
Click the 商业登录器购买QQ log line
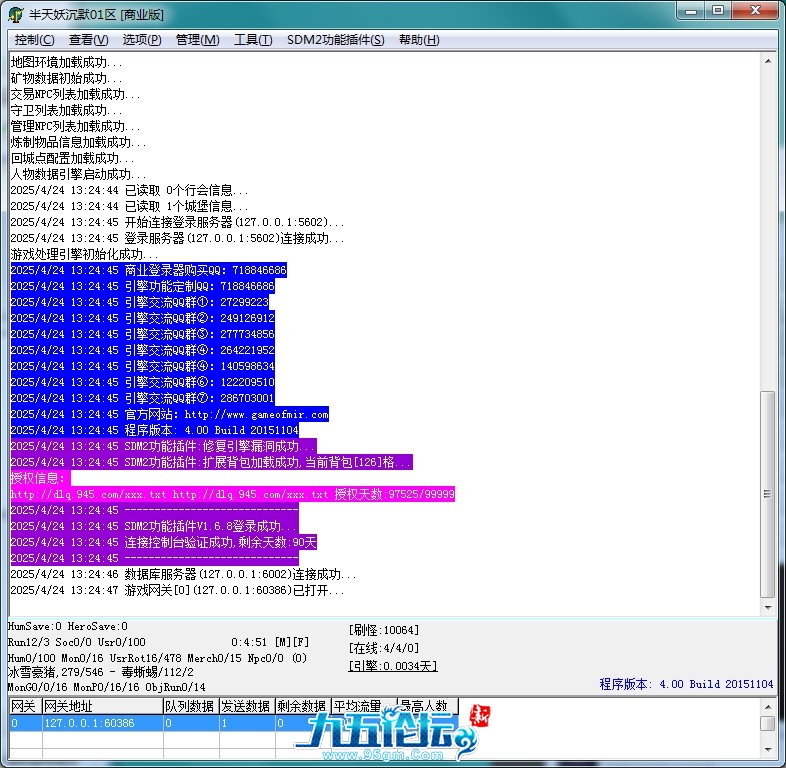148,270
